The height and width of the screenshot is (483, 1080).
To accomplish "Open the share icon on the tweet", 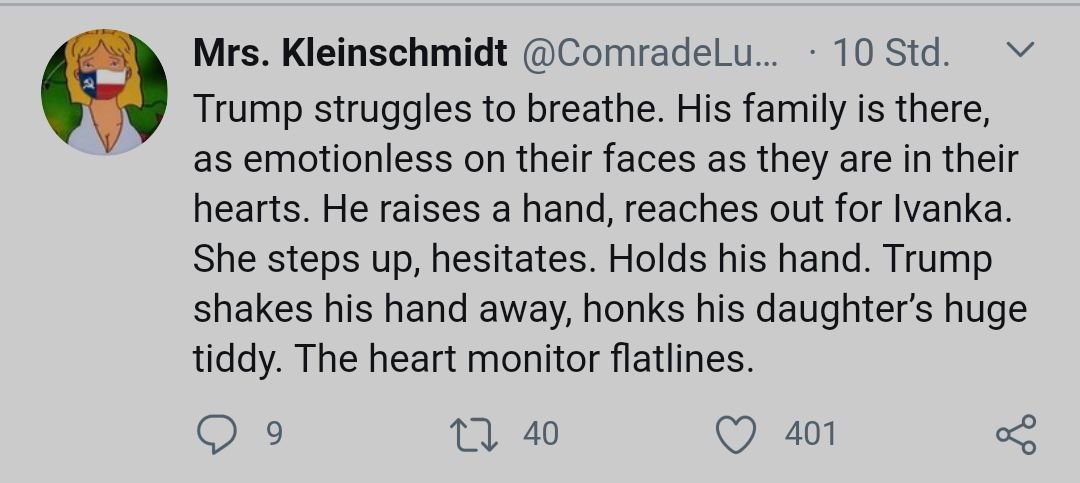I will pyautogui.click(x=1016, y=434).
